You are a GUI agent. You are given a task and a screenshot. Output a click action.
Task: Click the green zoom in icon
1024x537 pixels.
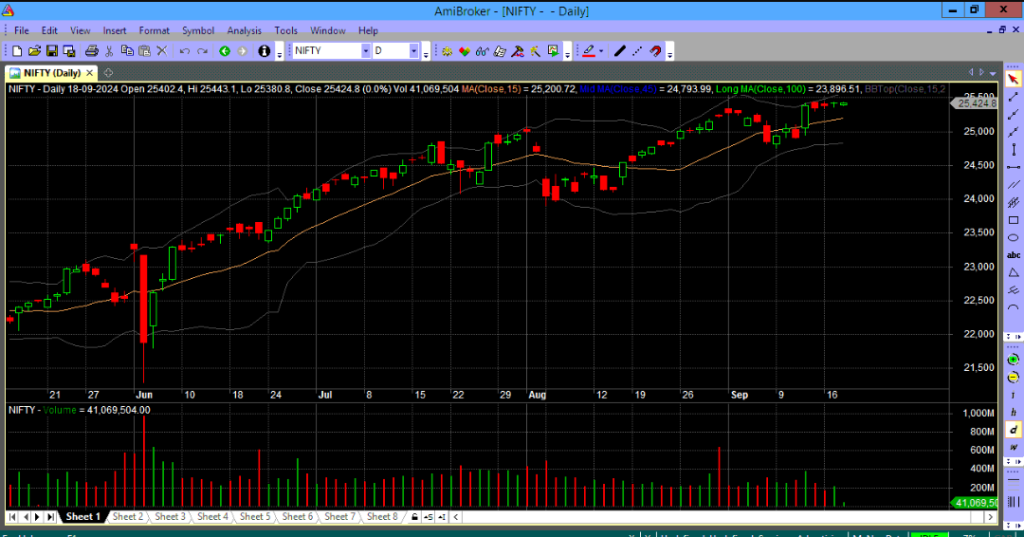1014,360
